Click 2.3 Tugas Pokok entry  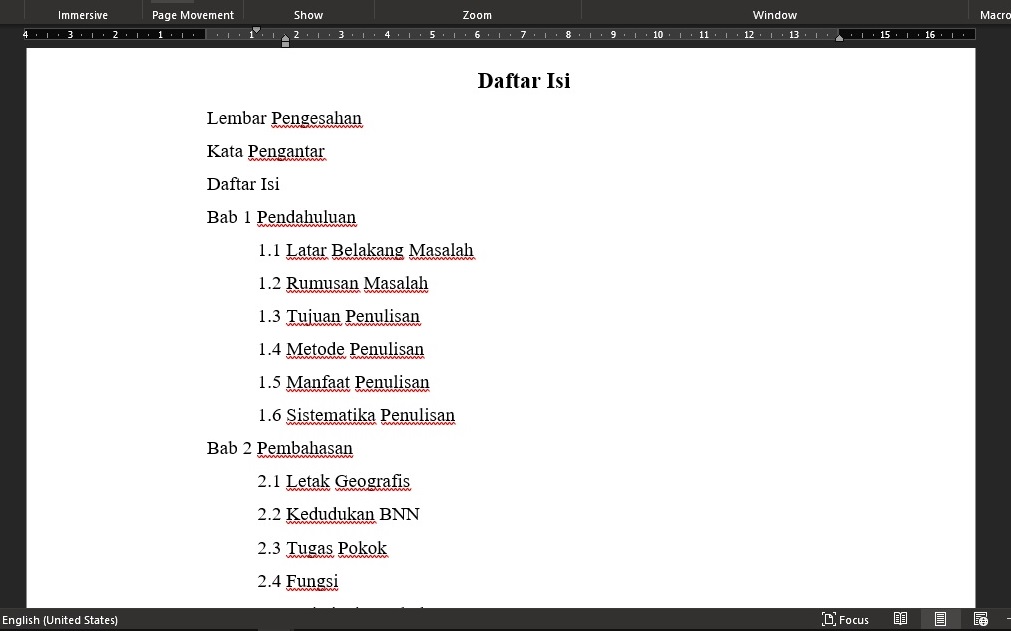[x=322, y=548]
